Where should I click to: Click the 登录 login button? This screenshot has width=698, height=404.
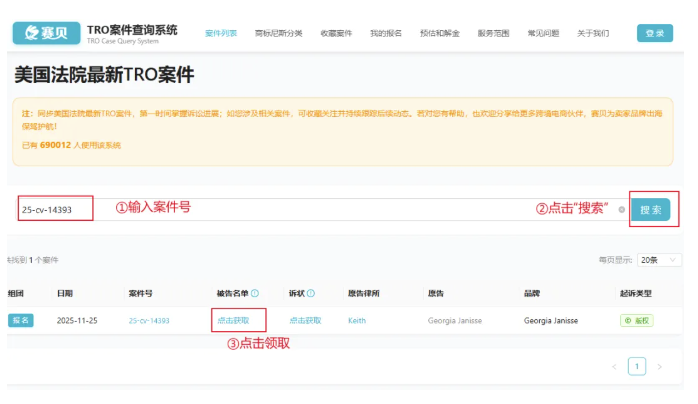(x=654, y=33)
